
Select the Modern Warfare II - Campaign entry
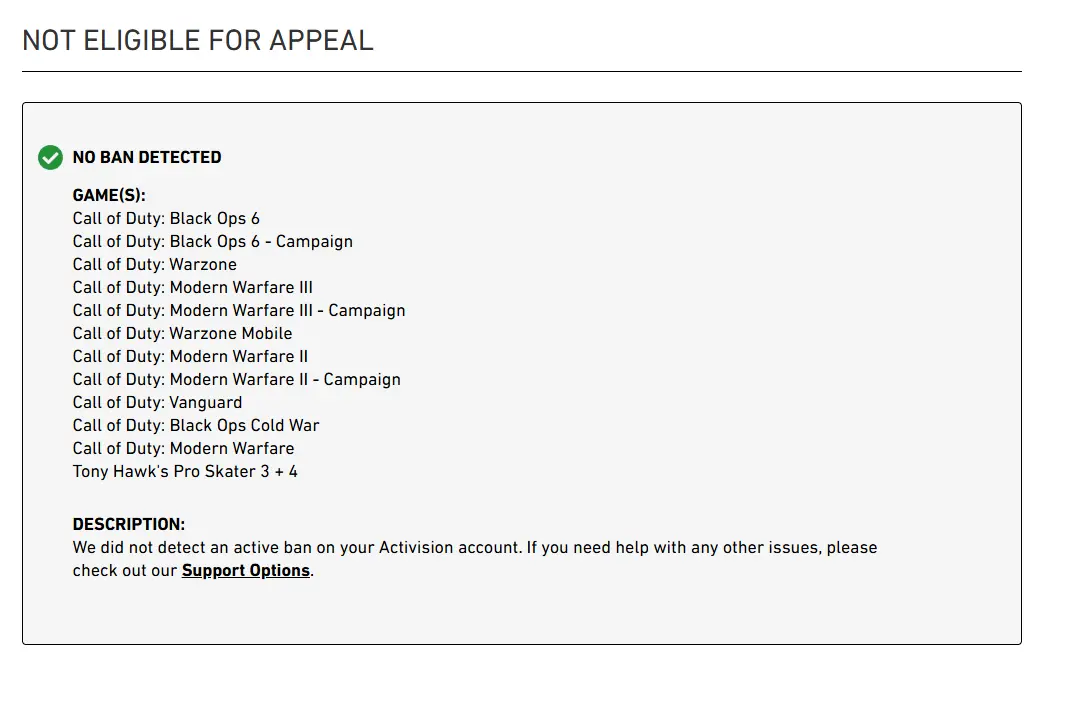(236, 380)
